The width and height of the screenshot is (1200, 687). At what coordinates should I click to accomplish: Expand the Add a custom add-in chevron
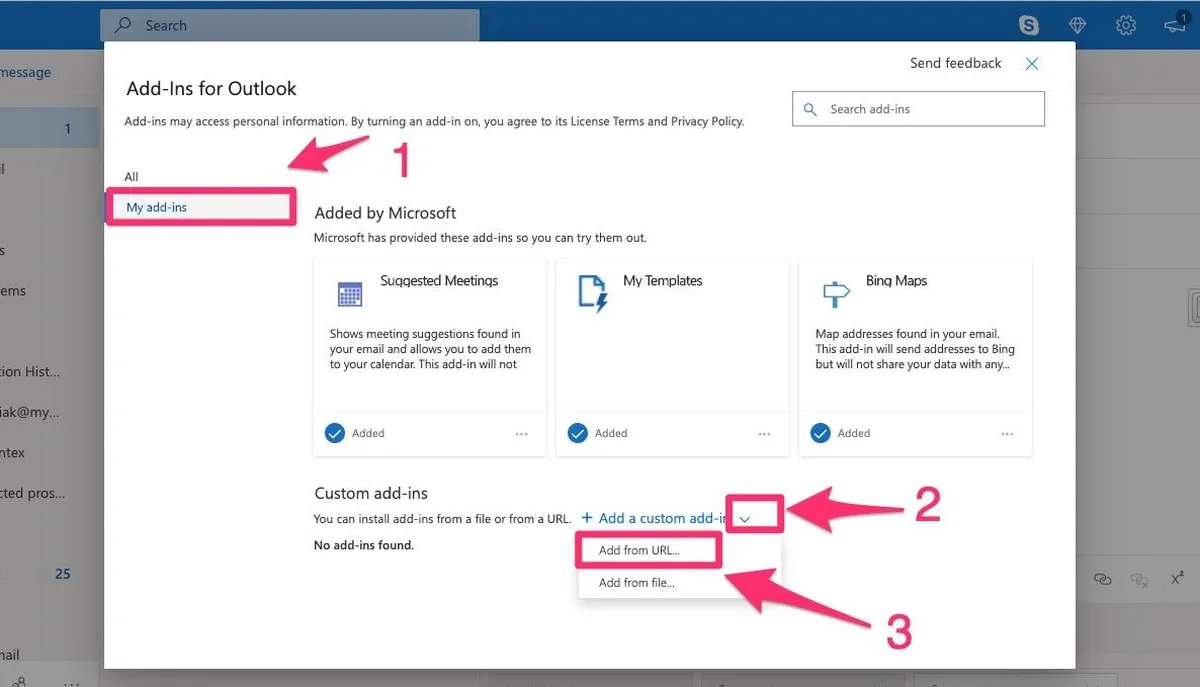point(745,518)
